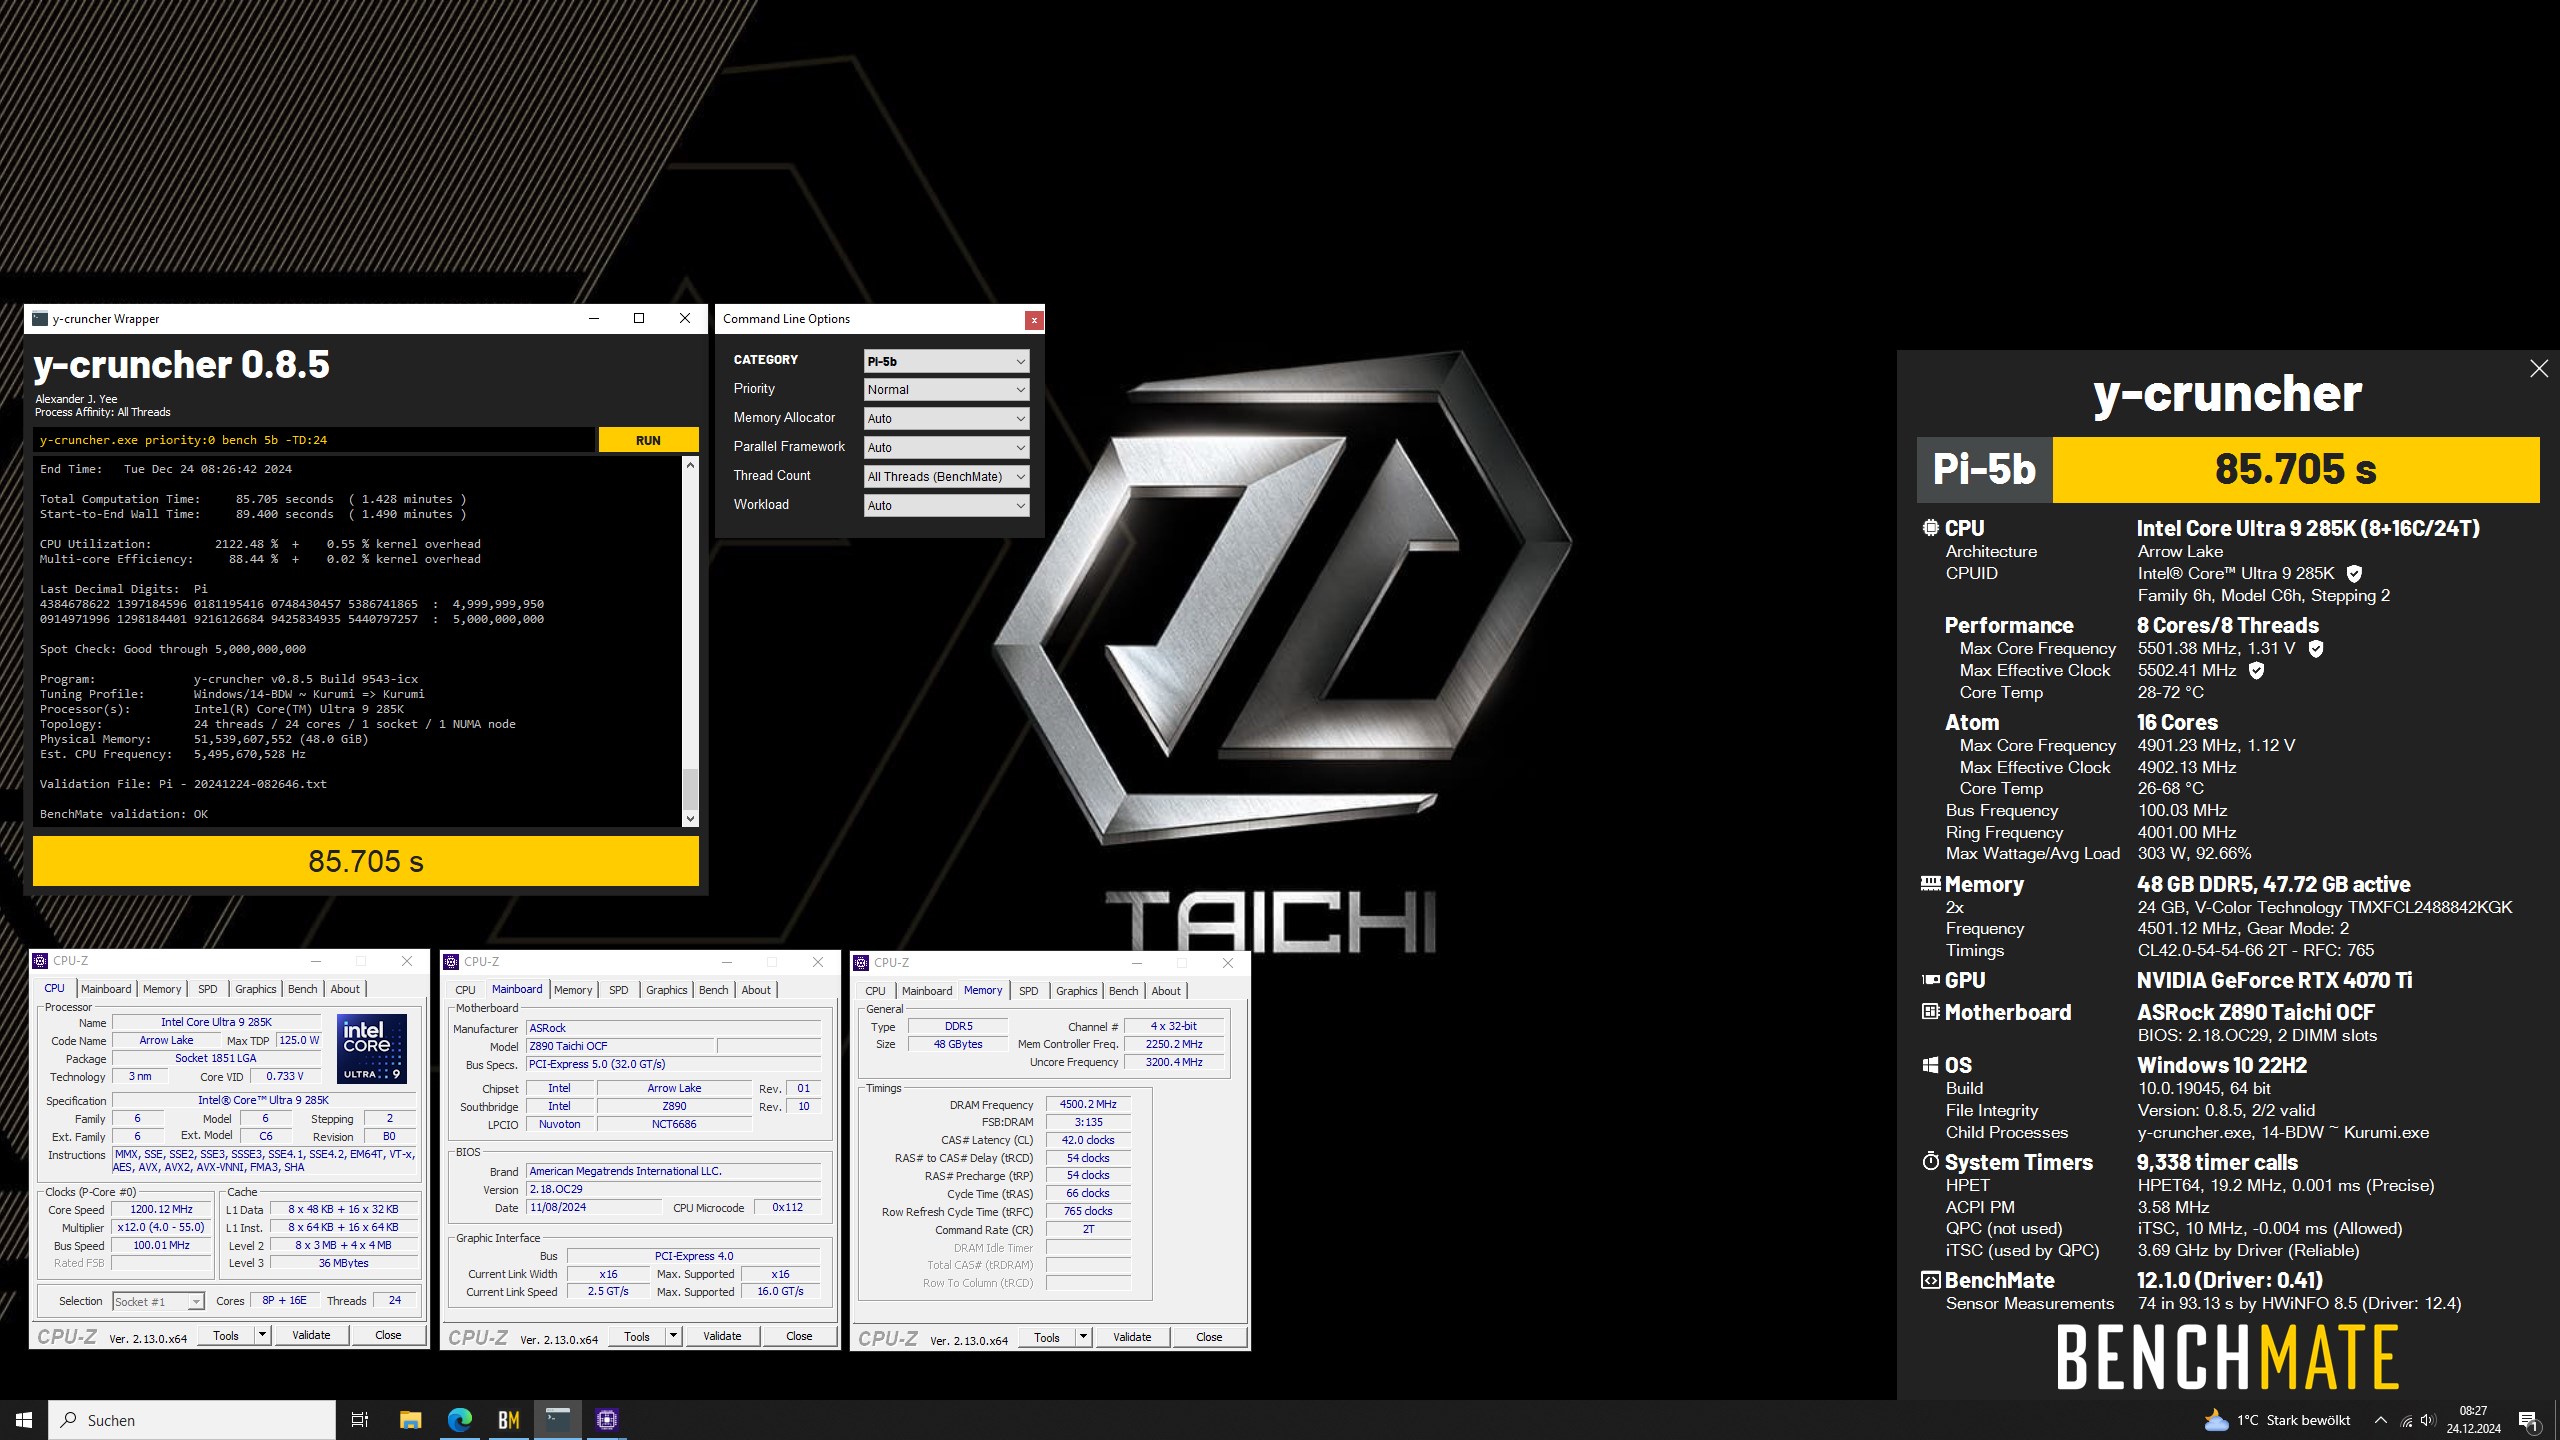Click Close in the Memory CPU-Z window
Image resolution: width=2560 pixels, height=1440 pixels.
tap(1209, 1337)
